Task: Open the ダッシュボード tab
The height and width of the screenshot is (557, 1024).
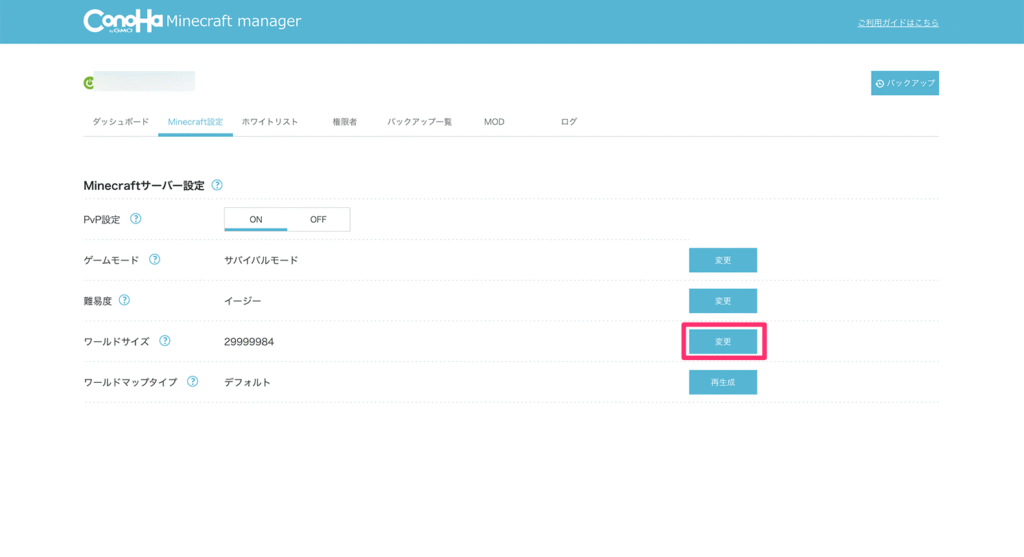Action: tap(120, 122)
